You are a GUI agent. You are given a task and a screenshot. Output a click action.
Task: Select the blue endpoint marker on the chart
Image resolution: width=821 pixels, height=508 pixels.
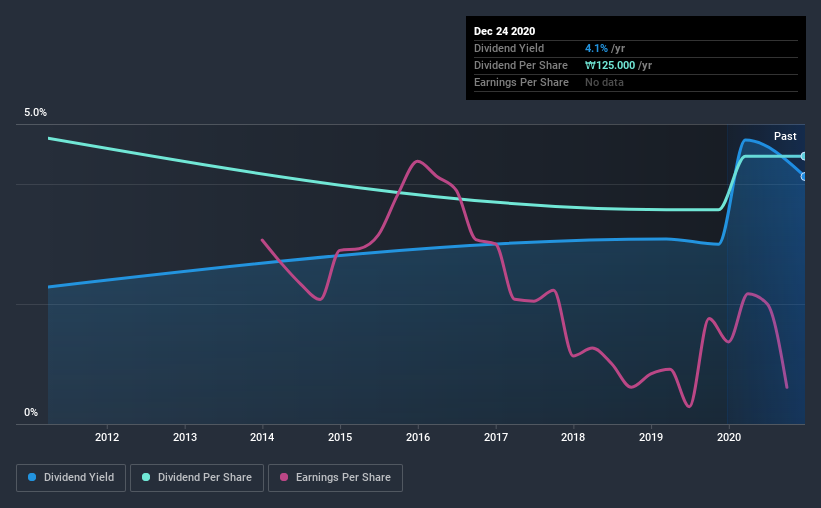(804, 176)
